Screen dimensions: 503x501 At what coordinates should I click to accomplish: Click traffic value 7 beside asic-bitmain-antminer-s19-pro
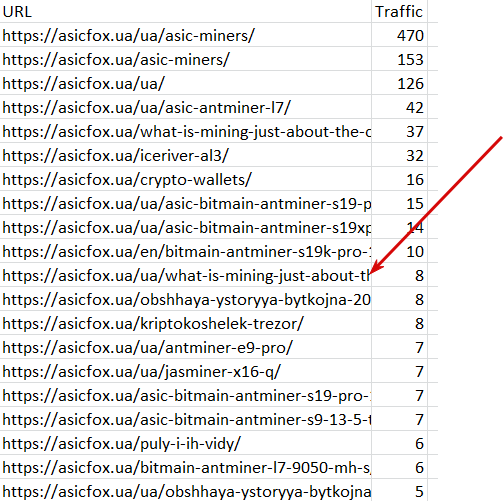click(399, 395)
